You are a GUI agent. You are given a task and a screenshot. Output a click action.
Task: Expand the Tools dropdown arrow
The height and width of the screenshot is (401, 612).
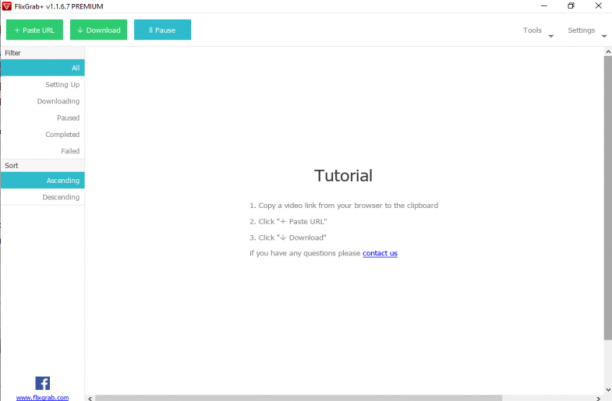pyautogui.click(x=551, y=36)
